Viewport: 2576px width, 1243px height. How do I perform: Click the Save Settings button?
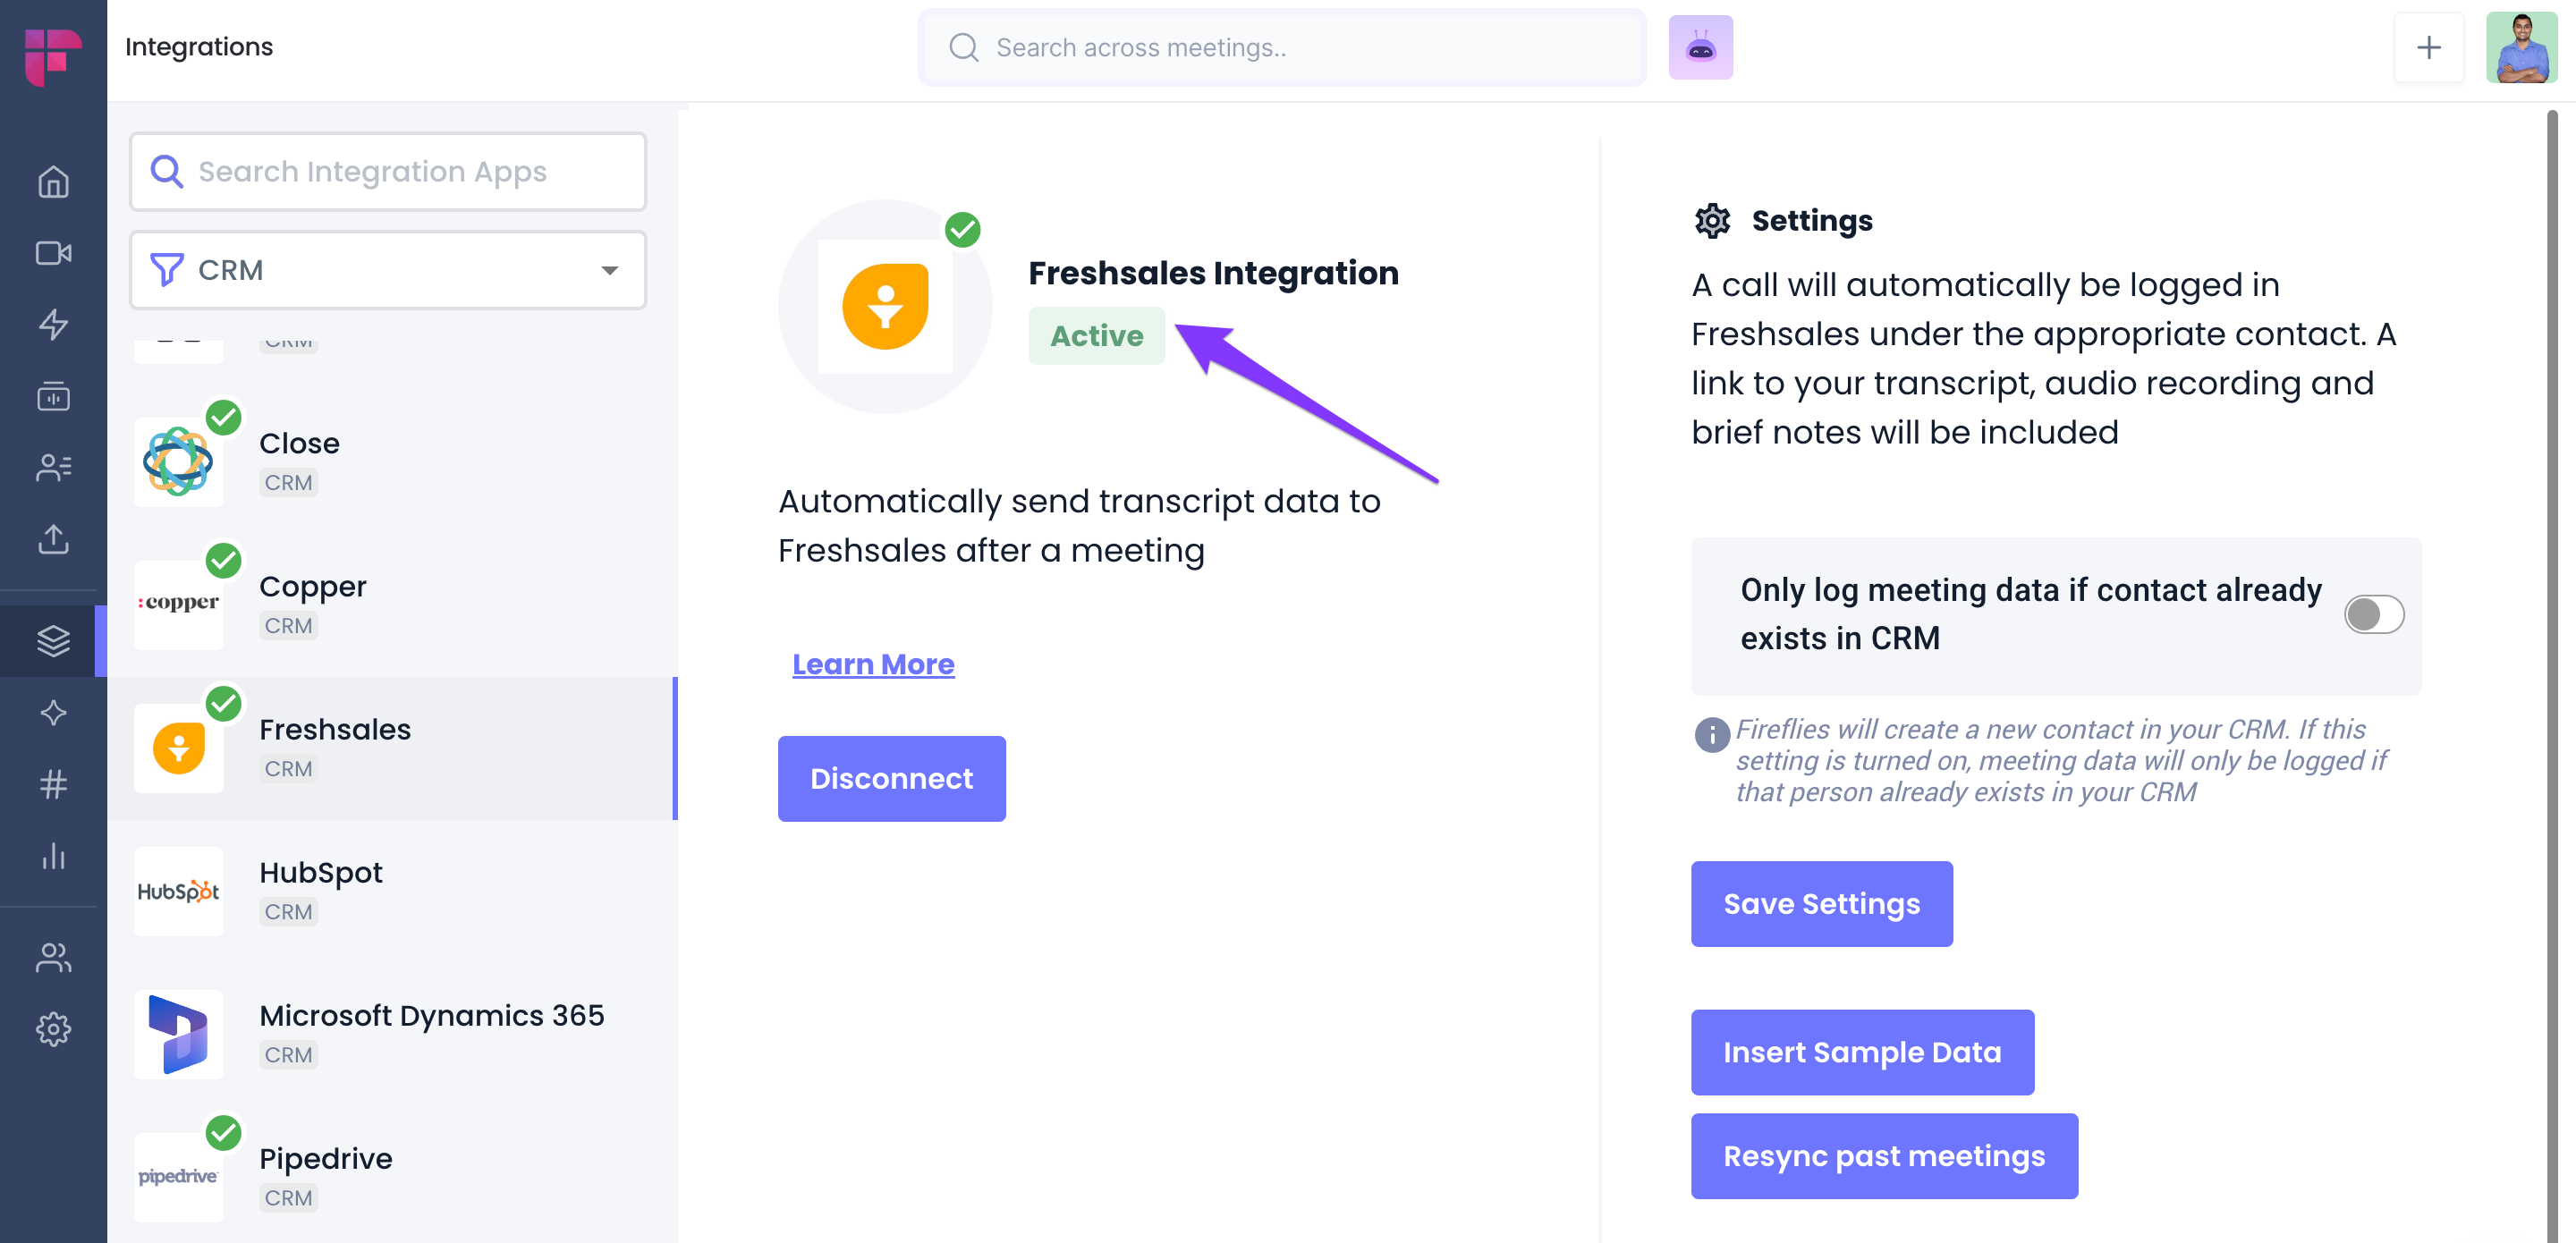pos(1821,903)
